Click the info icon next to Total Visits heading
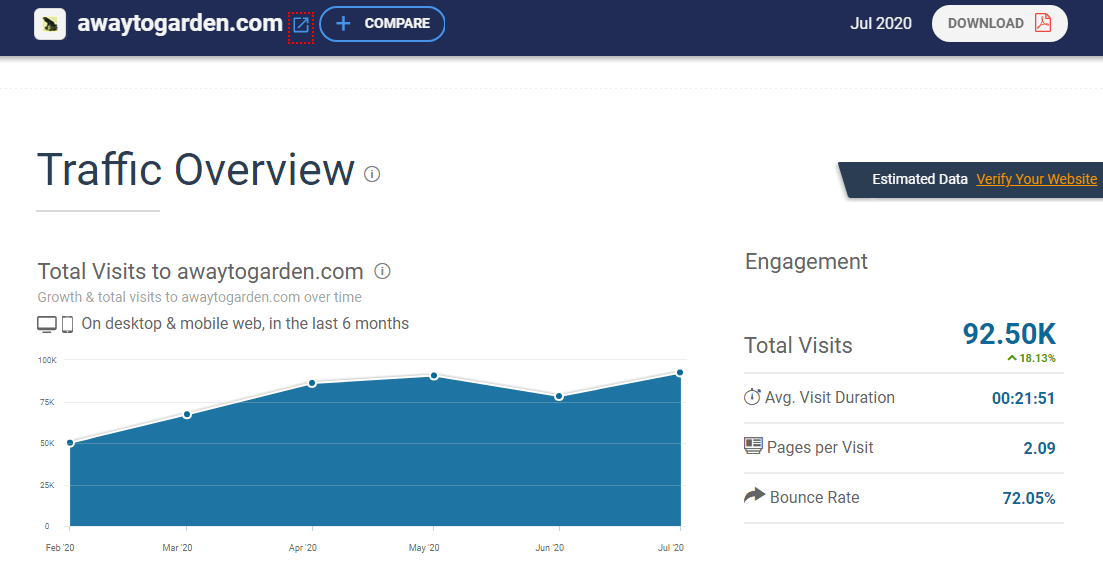The width and height of the screenshot is (1103, 583). (x=382, y=271)
